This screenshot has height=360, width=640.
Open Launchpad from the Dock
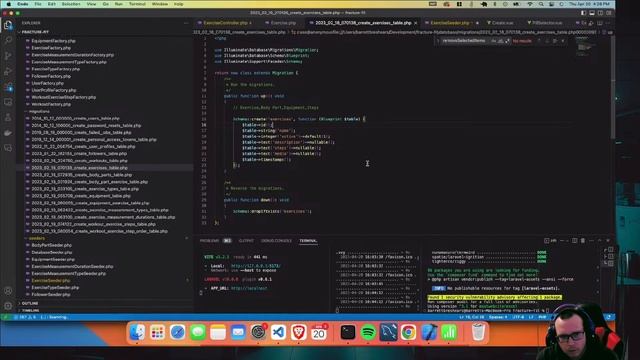coord(157,332)
